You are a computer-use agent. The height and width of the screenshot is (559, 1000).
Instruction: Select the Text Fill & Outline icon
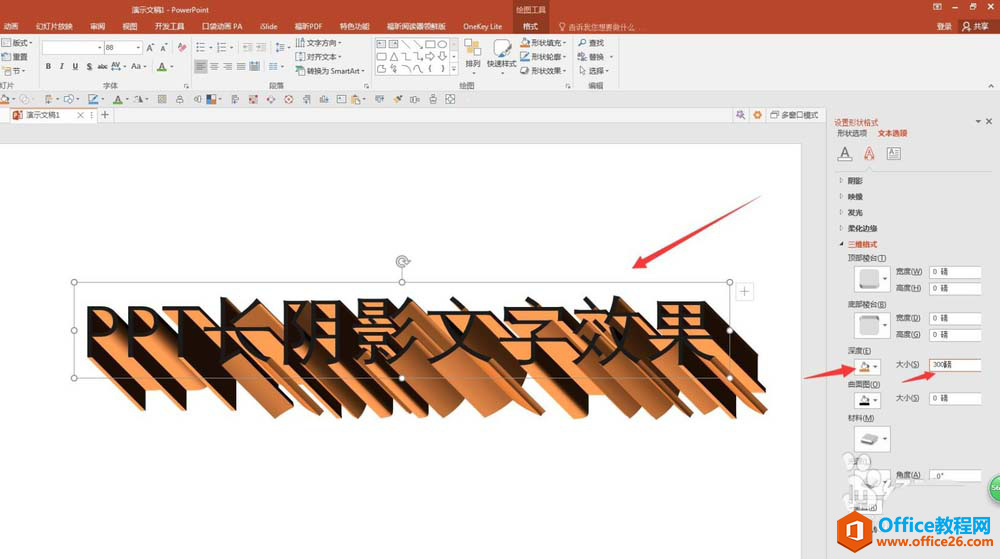tap(845, 154)
